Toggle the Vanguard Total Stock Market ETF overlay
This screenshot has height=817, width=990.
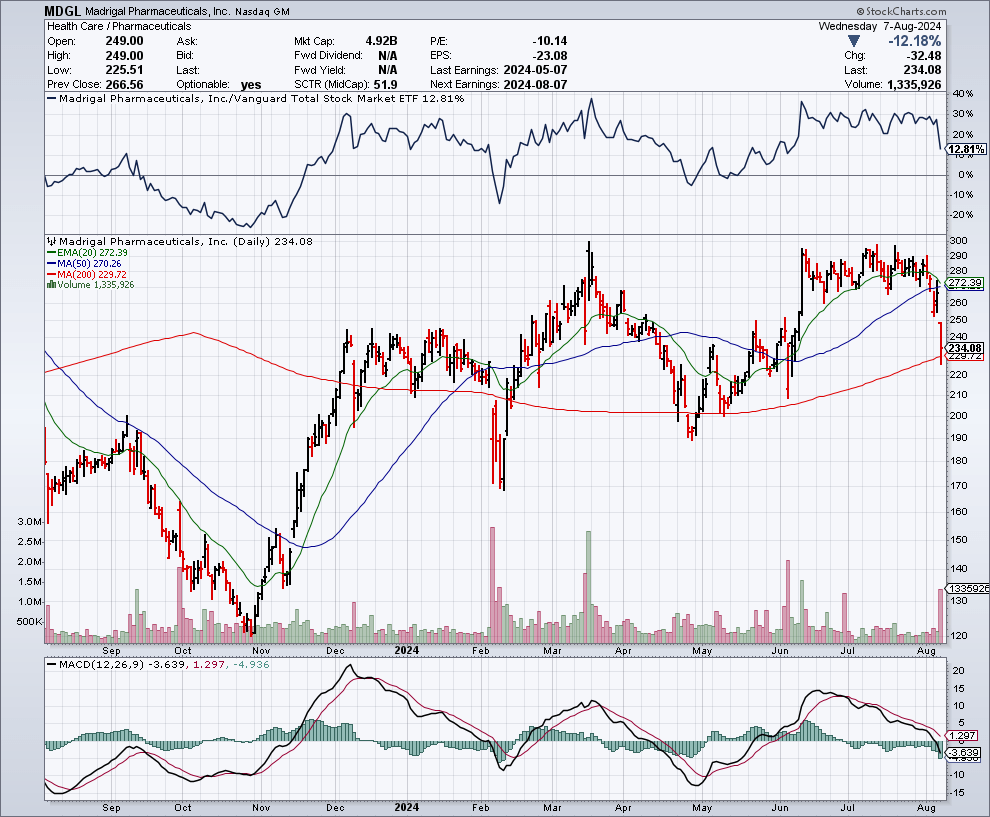[x=52, y=99]
